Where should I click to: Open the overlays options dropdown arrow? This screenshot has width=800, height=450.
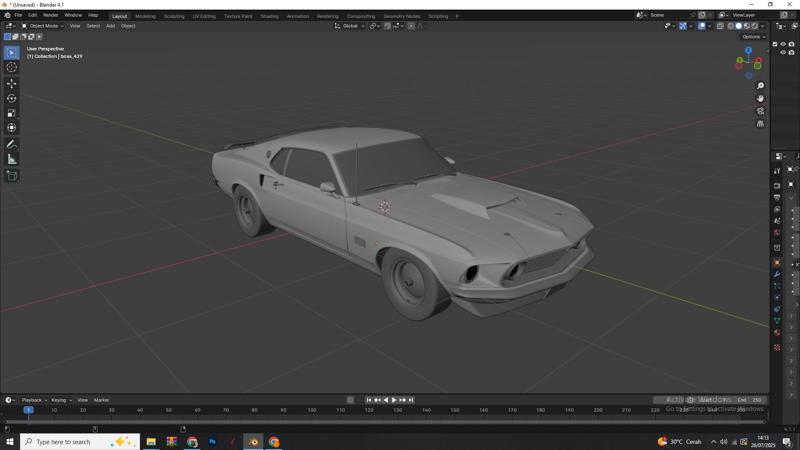(x=709, y=26)
